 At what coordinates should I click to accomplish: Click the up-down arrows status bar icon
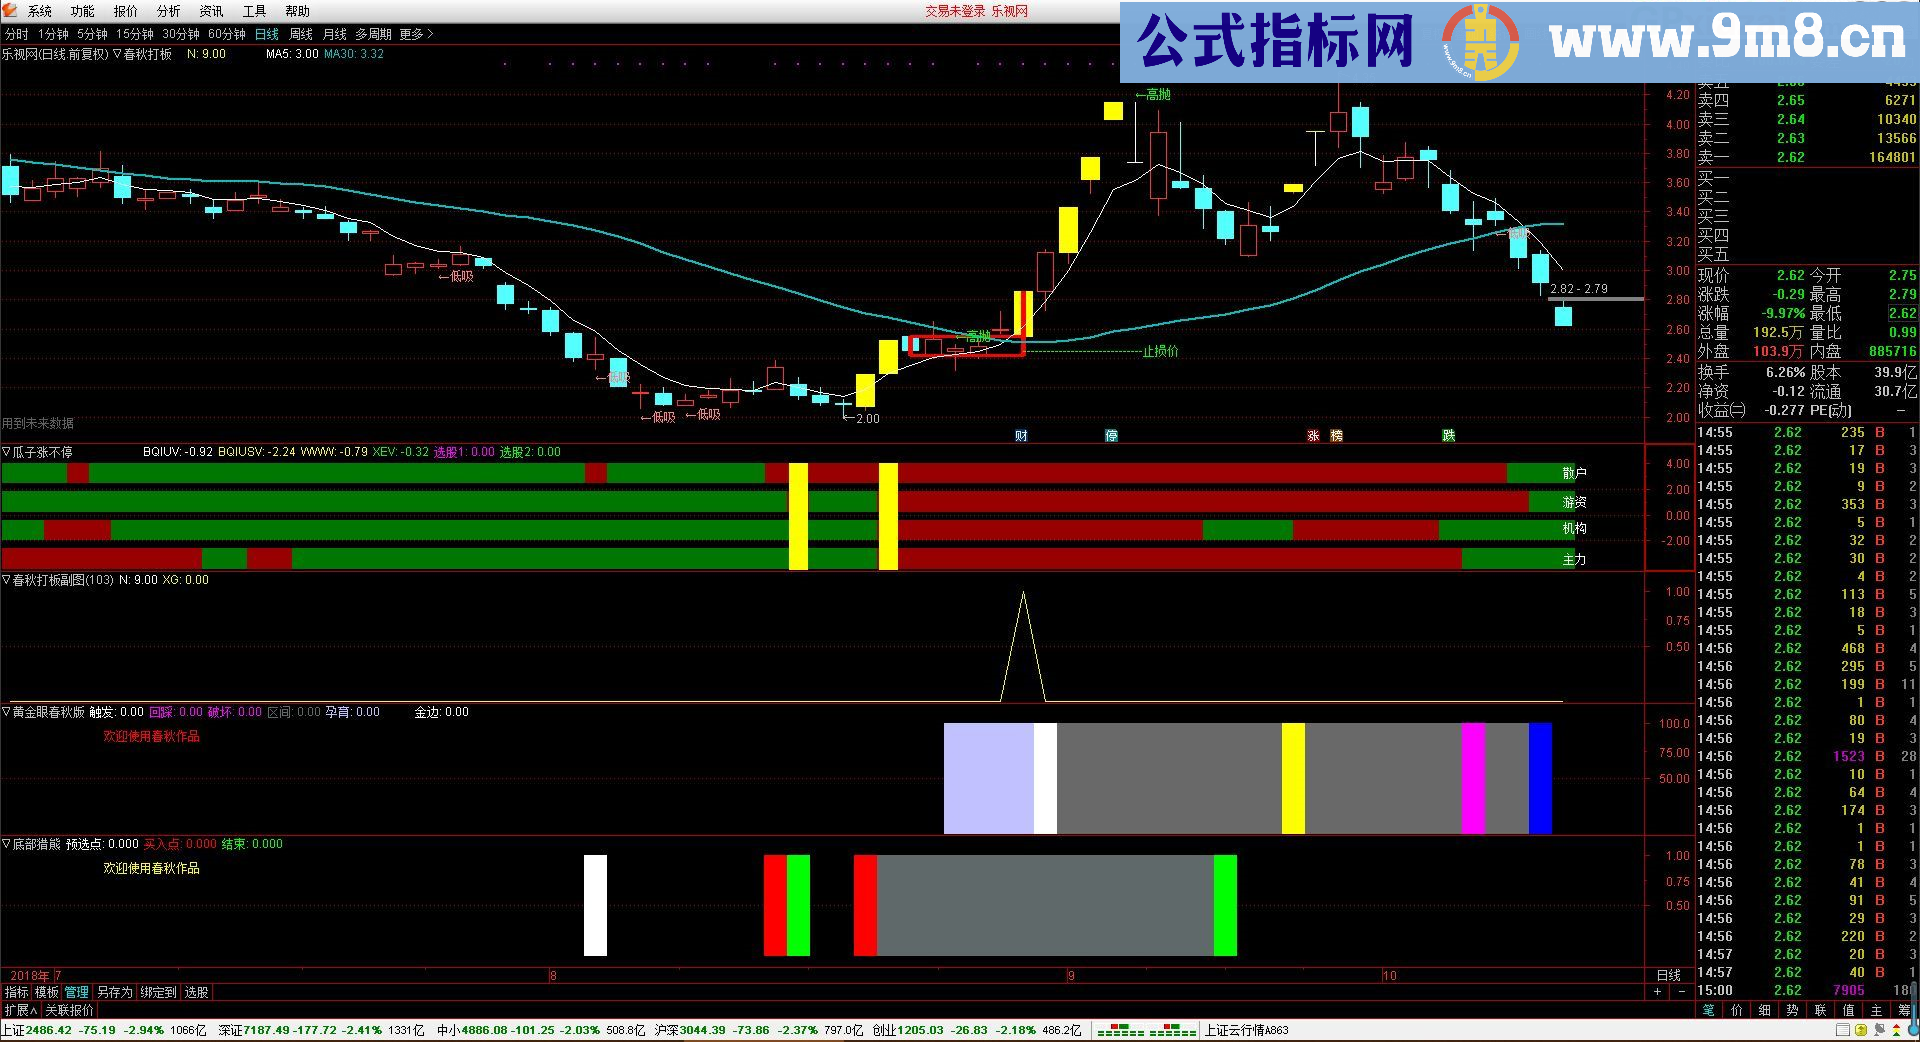click(1896, 1030)
